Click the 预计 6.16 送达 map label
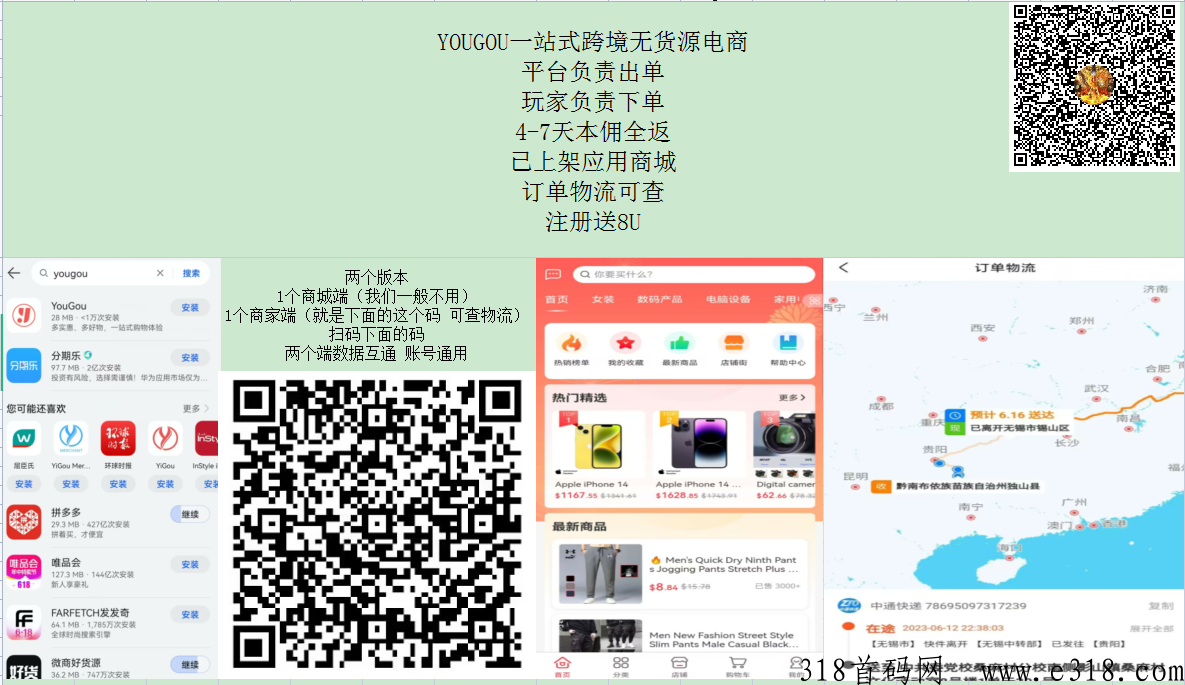Image resolution: width=1185 pixels, height=685 pixels. coord(1012,415)
